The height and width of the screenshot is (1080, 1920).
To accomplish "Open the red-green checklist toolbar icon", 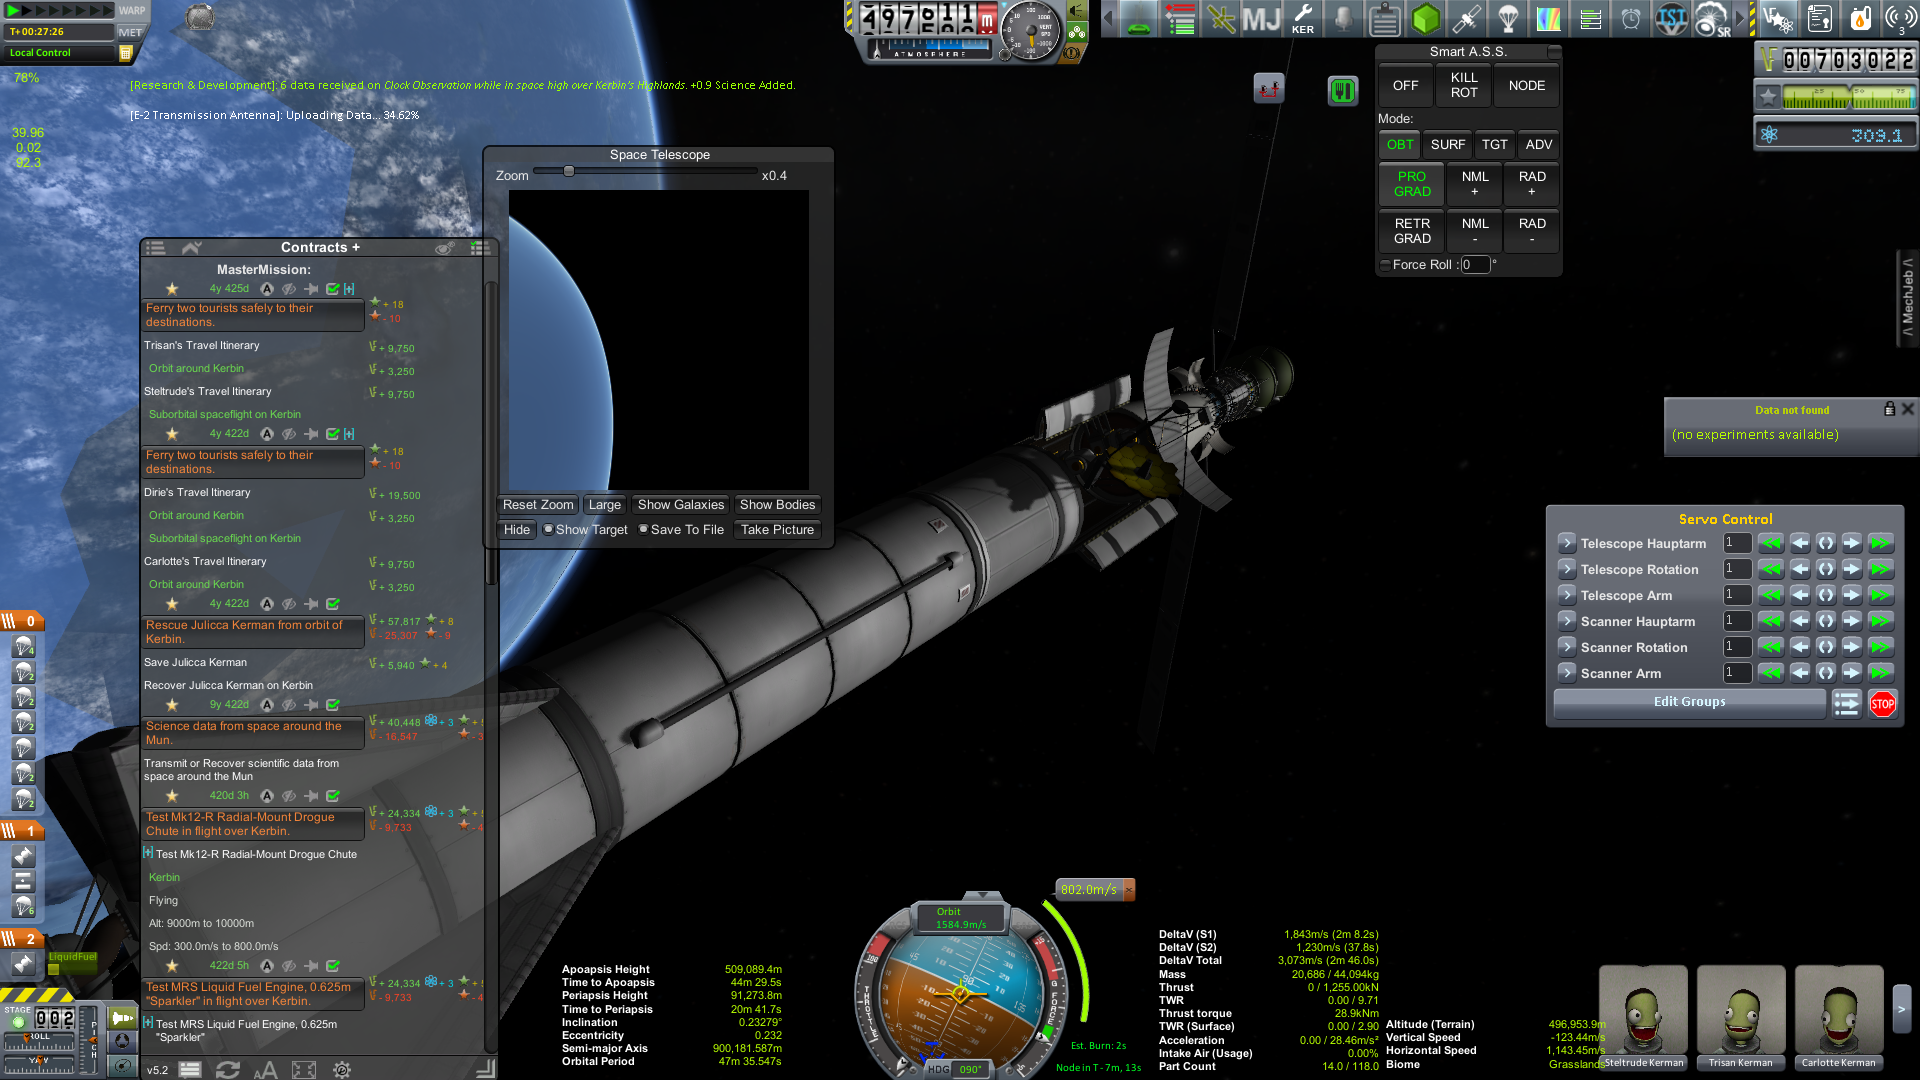I will click(x=1180, y=18).
